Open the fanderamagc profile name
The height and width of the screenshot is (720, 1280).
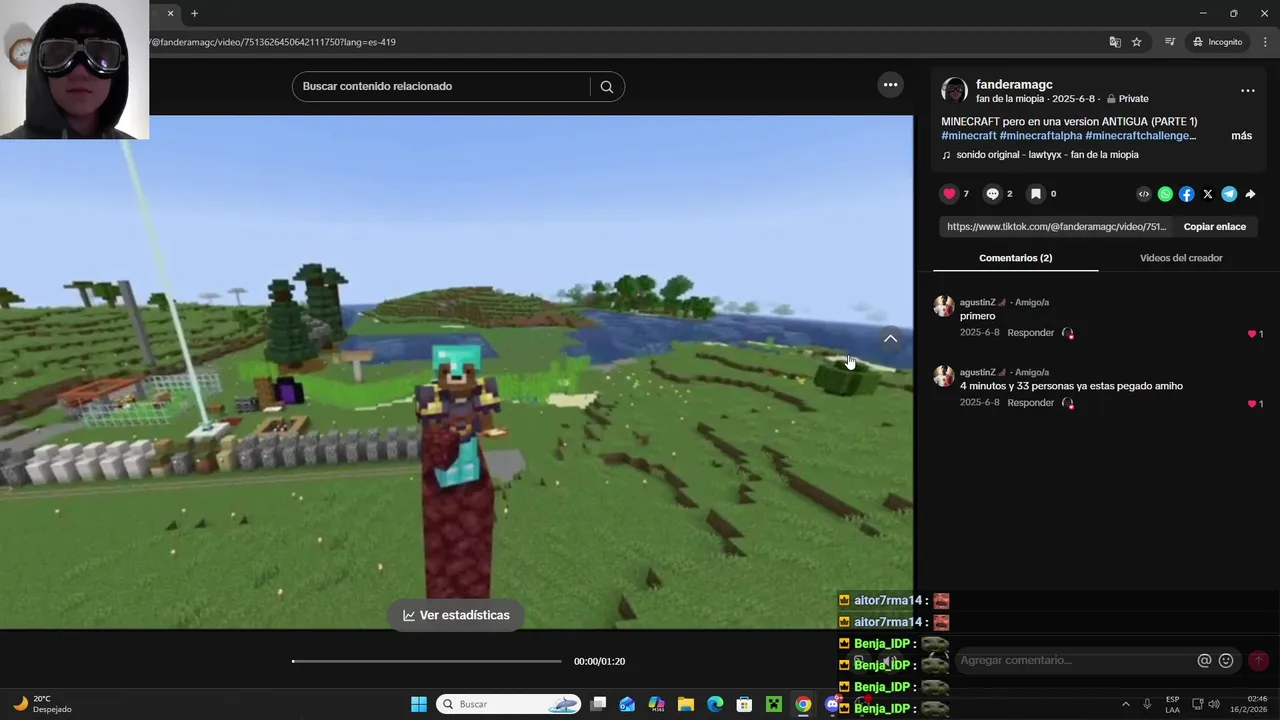(1014, 85)
